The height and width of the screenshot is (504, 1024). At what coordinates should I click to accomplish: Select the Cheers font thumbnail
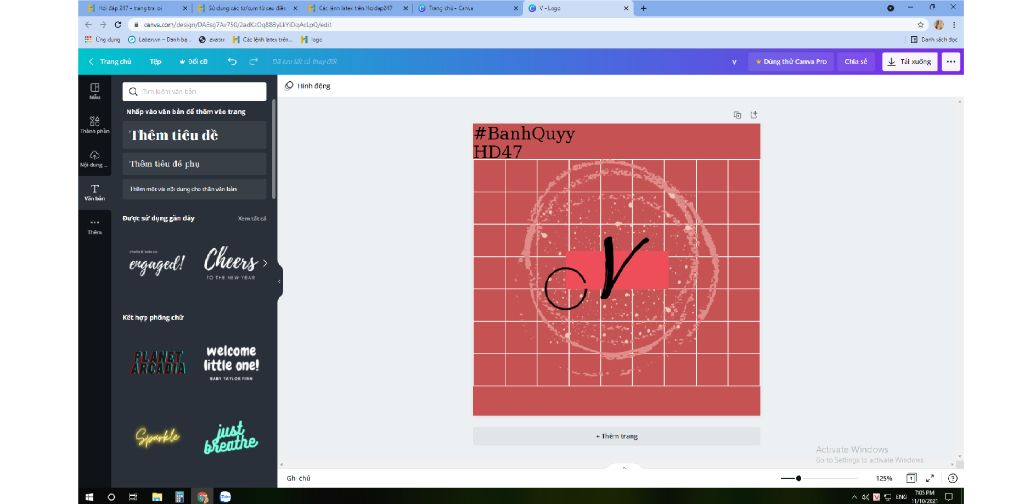point(231,262)
